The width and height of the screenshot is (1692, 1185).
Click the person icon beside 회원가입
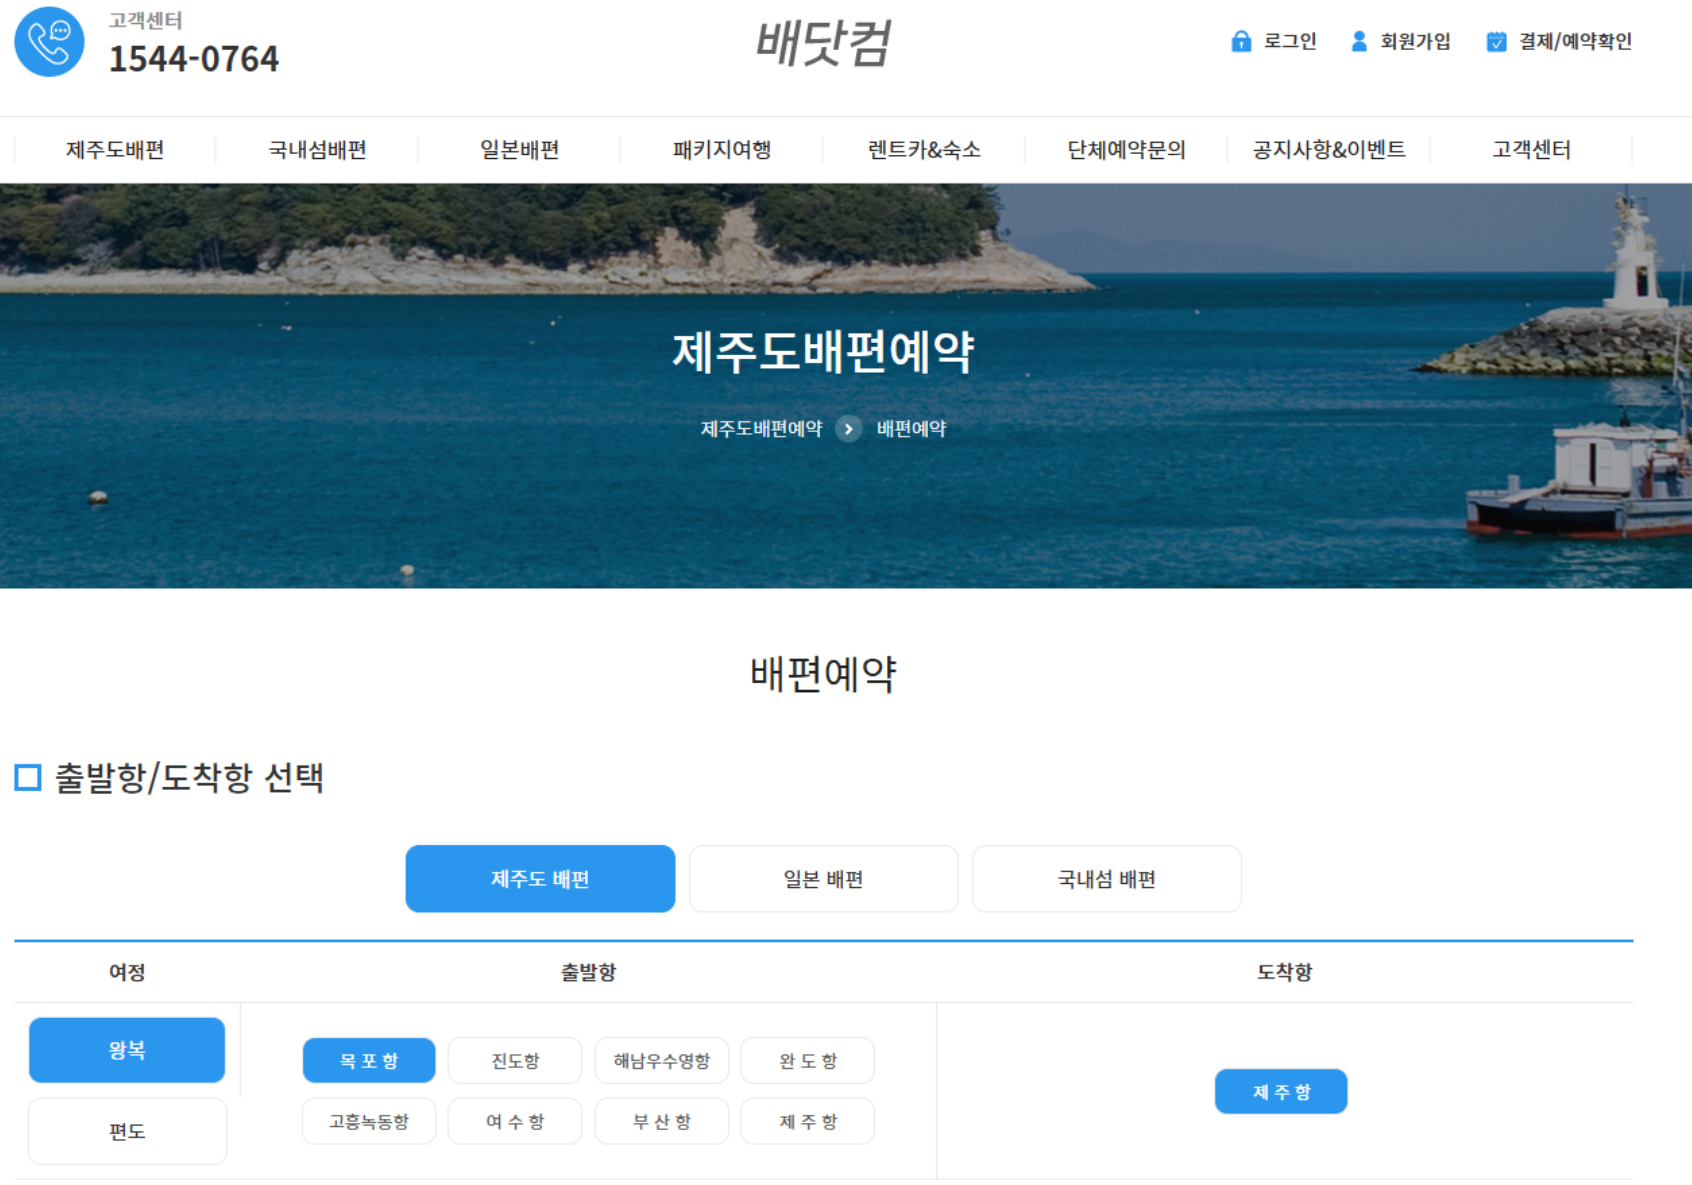tap(1359, 42)
